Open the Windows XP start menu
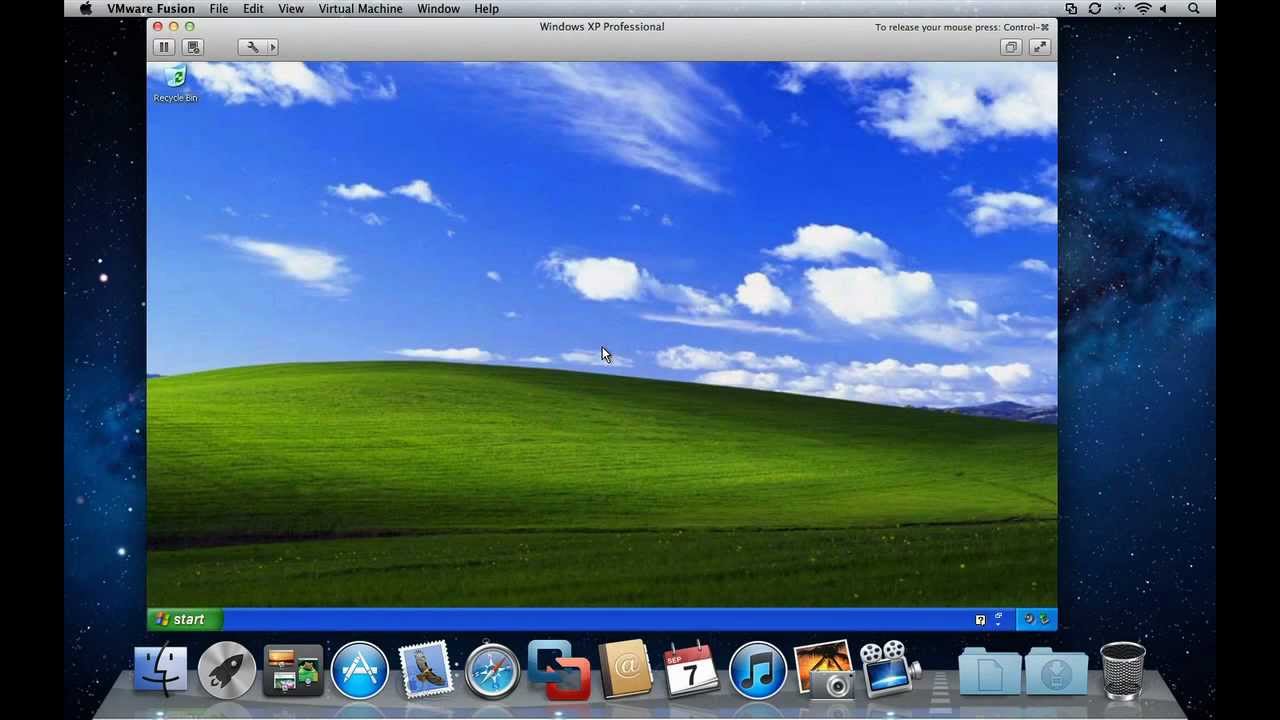 tap(184, 619)
